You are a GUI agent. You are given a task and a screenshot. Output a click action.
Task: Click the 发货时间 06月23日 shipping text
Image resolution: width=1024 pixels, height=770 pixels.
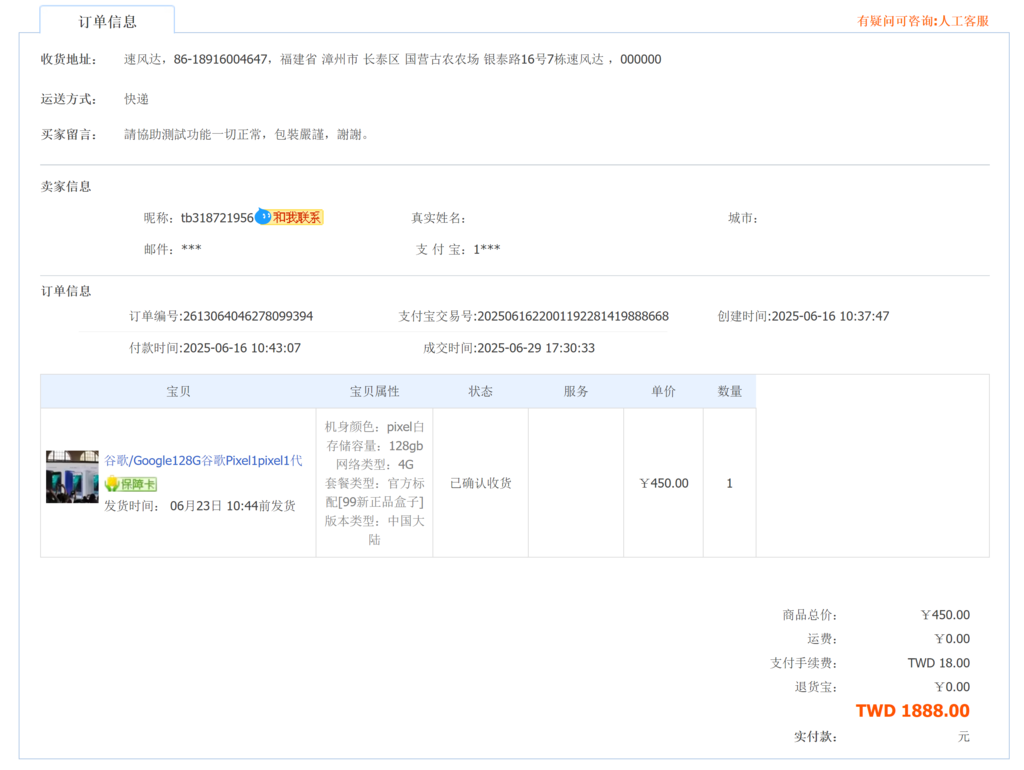tap(200, 506)
